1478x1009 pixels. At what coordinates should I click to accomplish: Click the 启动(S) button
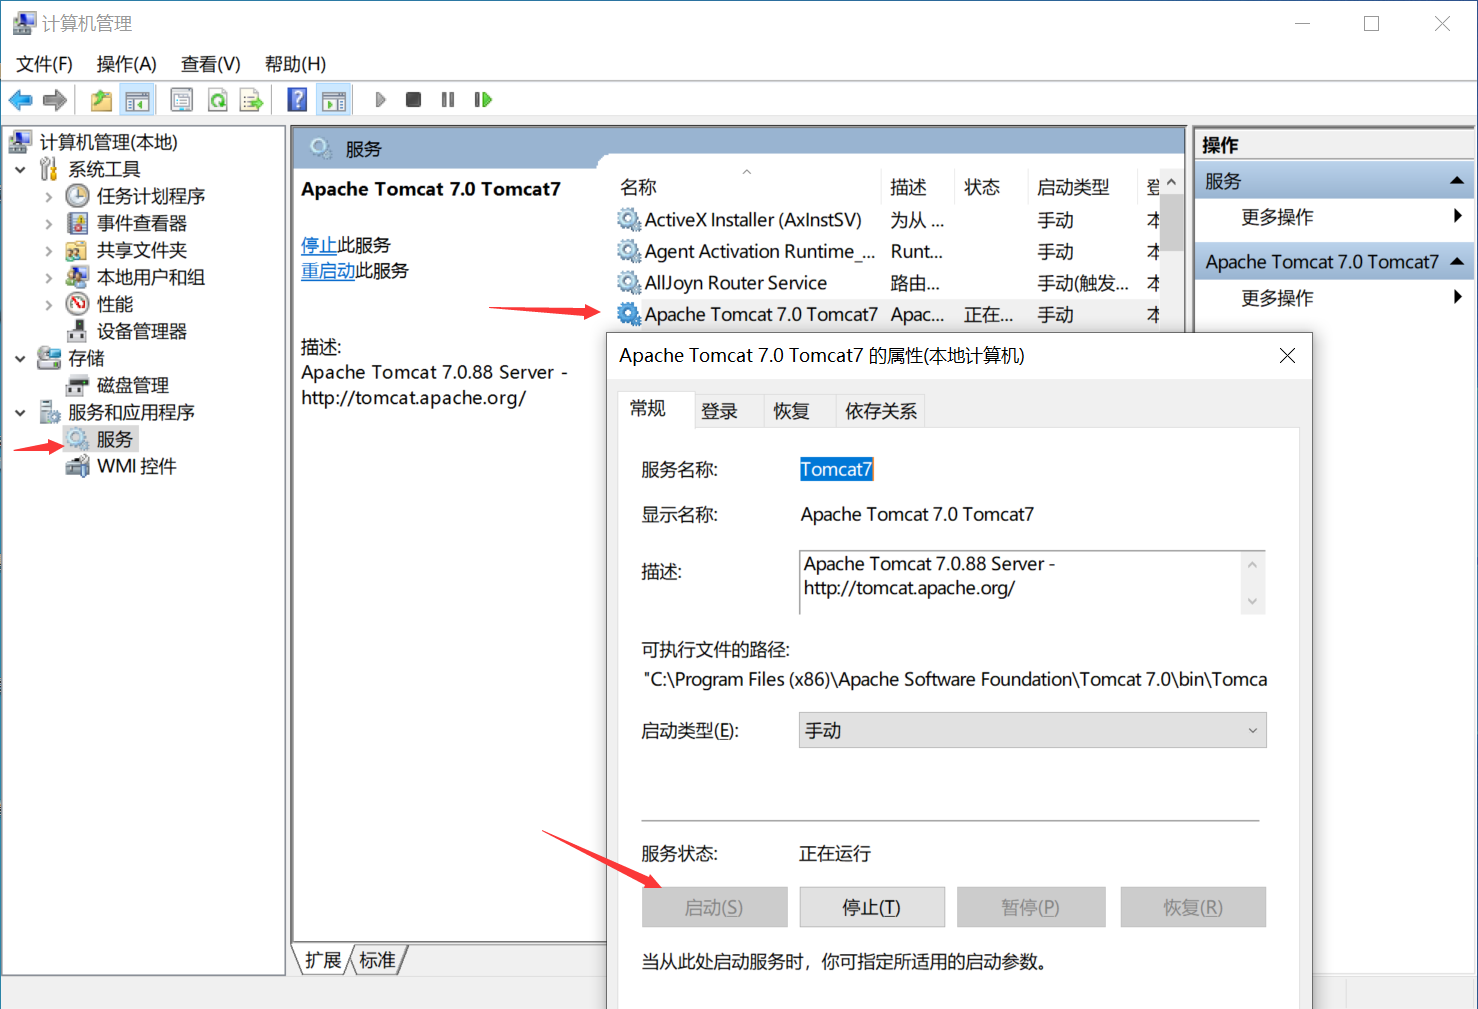click(714, 907)
